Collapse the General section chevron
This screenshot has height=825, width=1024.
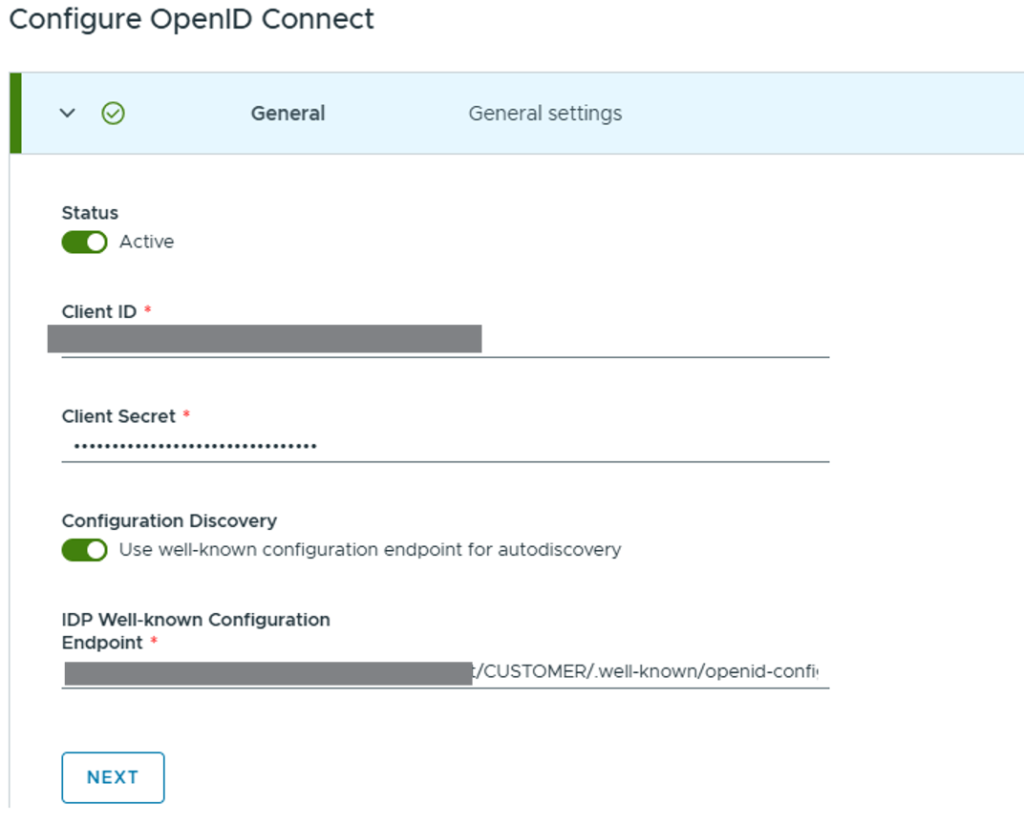pos(67,113)
